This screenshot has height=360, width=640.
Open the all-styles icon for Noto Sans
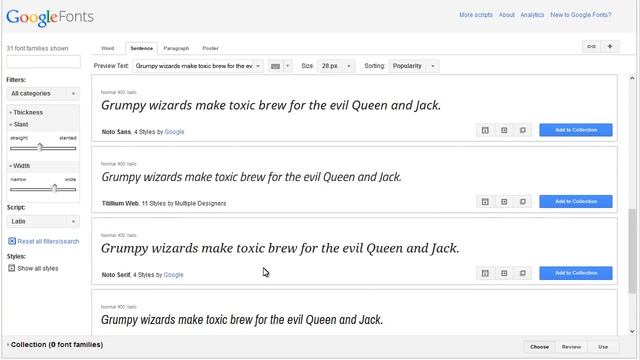click(485, 130)
